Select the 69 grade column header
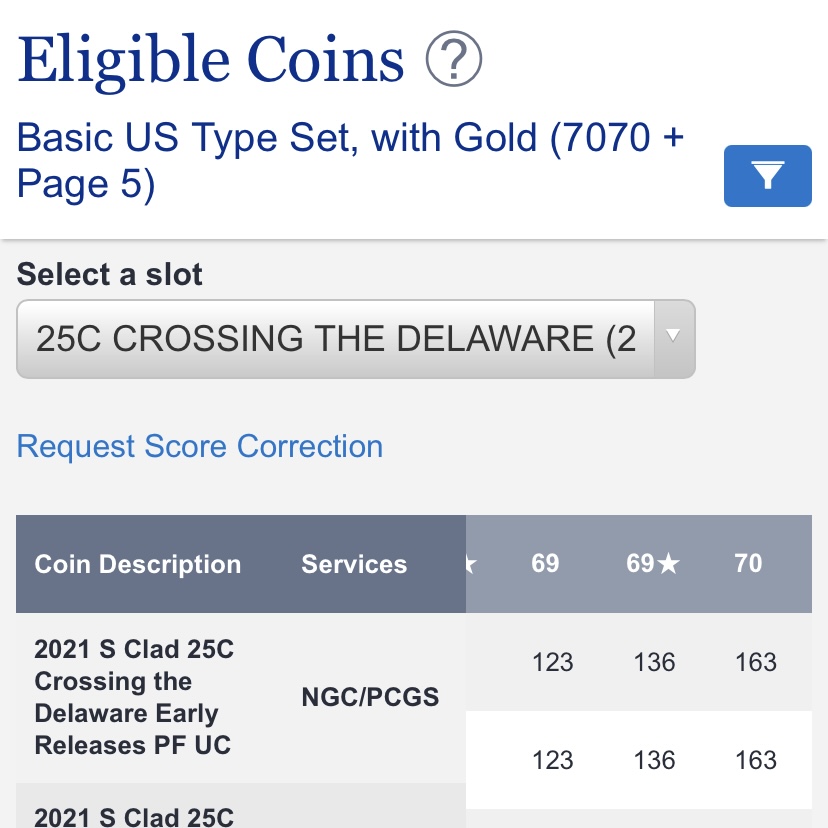This screenshot has height=828, width=828. pyautogui.click(x=545, y=563)
